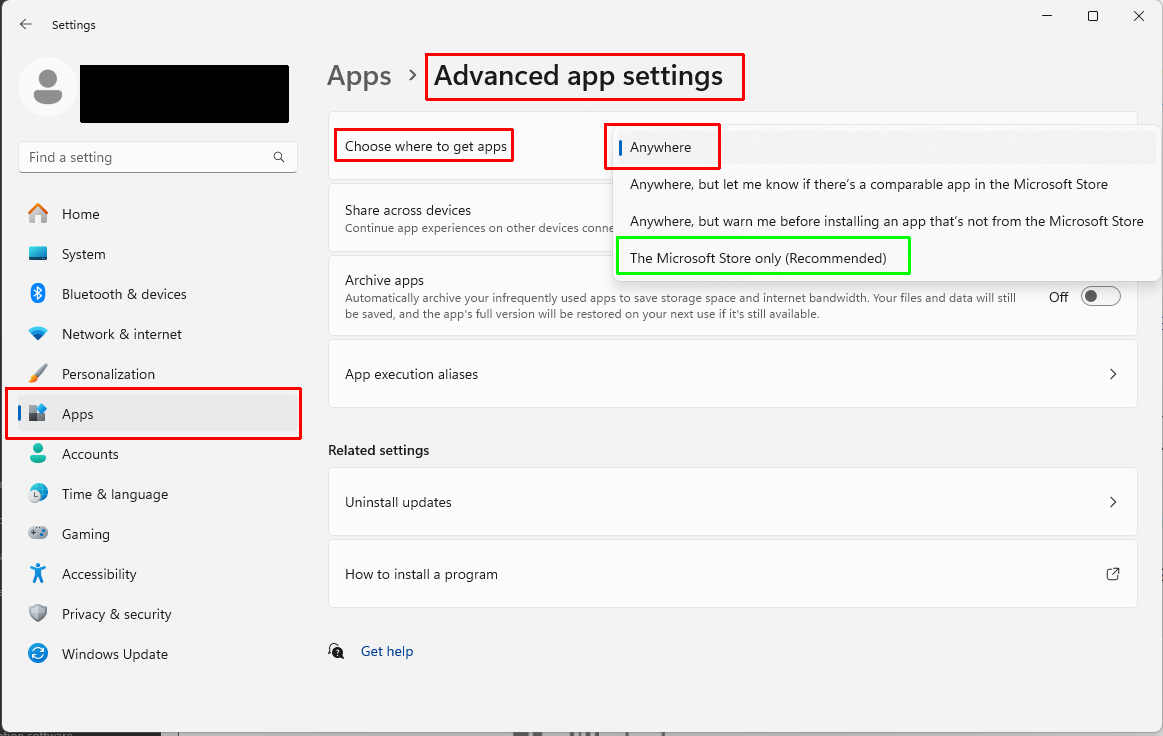Click the back arrow in Settings

(x=26, y=24)
